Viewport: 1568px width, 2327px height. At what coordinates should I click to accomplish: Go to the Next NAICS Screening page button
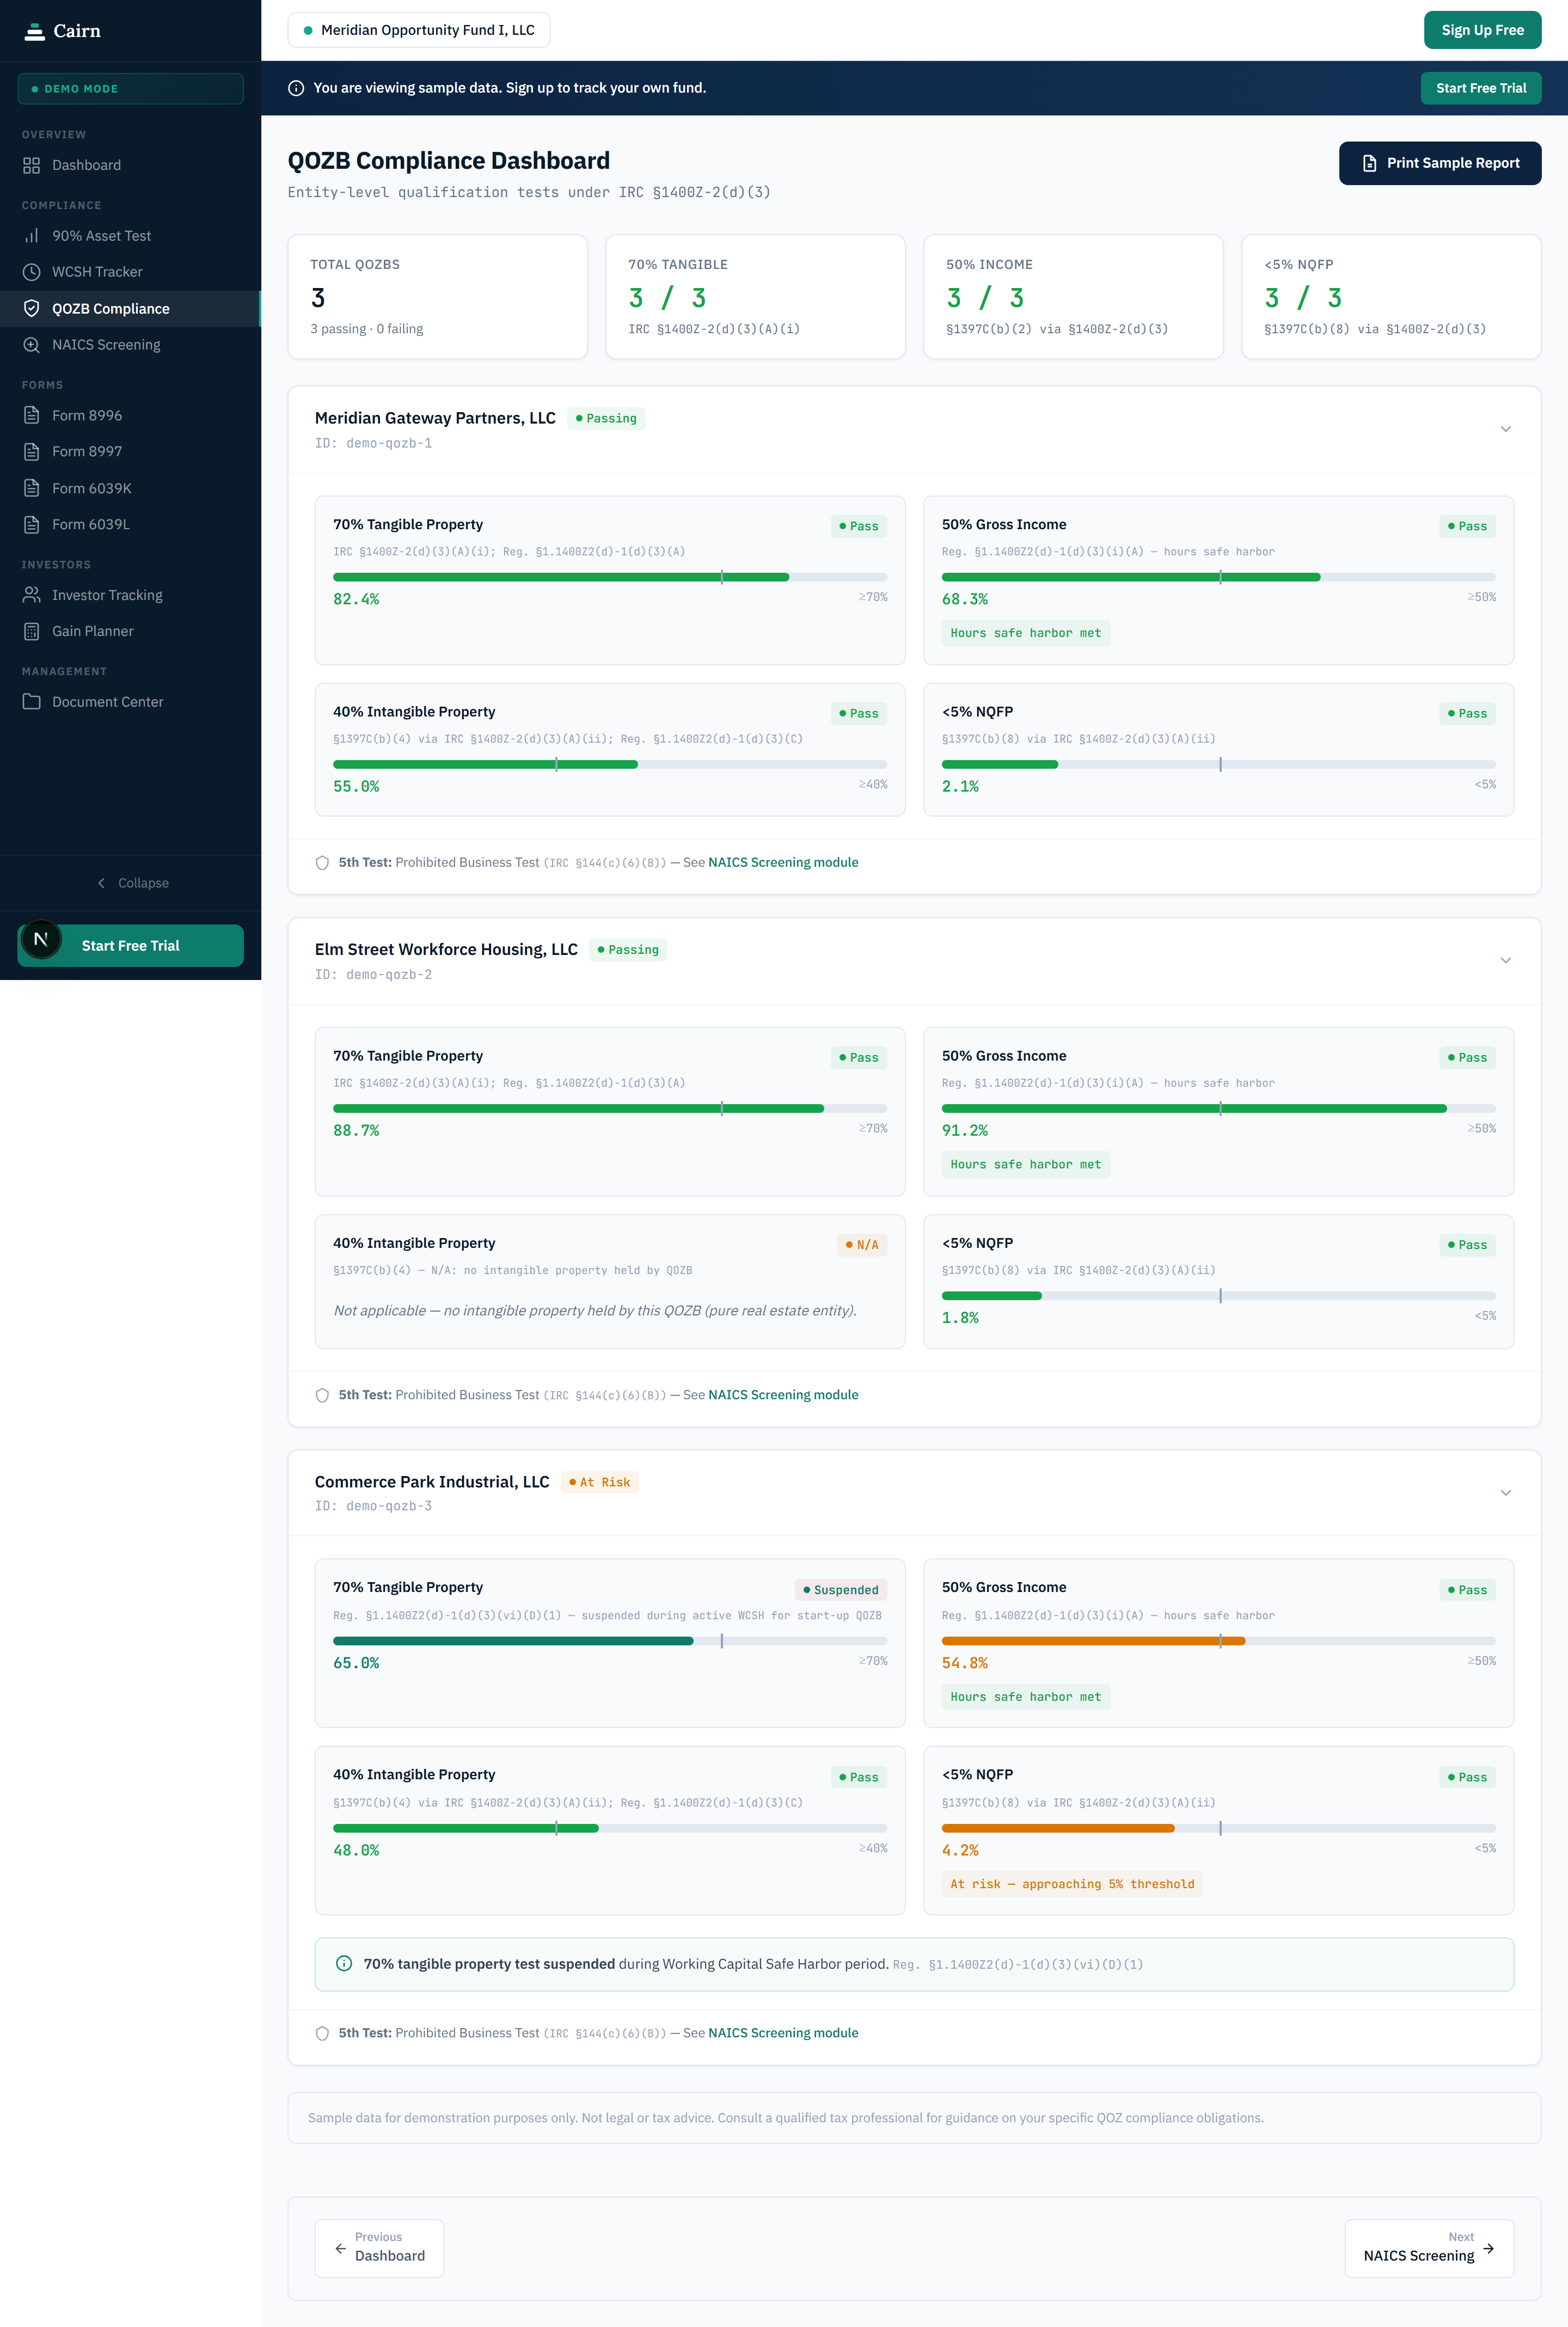click(x=1429, y=2248)
